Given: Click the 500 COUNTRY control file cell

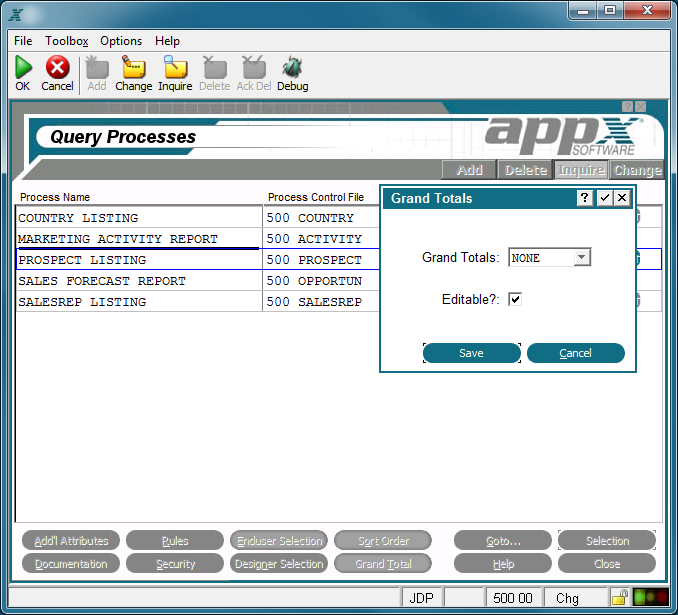Looking at the screenshot, I should point(321,218).
